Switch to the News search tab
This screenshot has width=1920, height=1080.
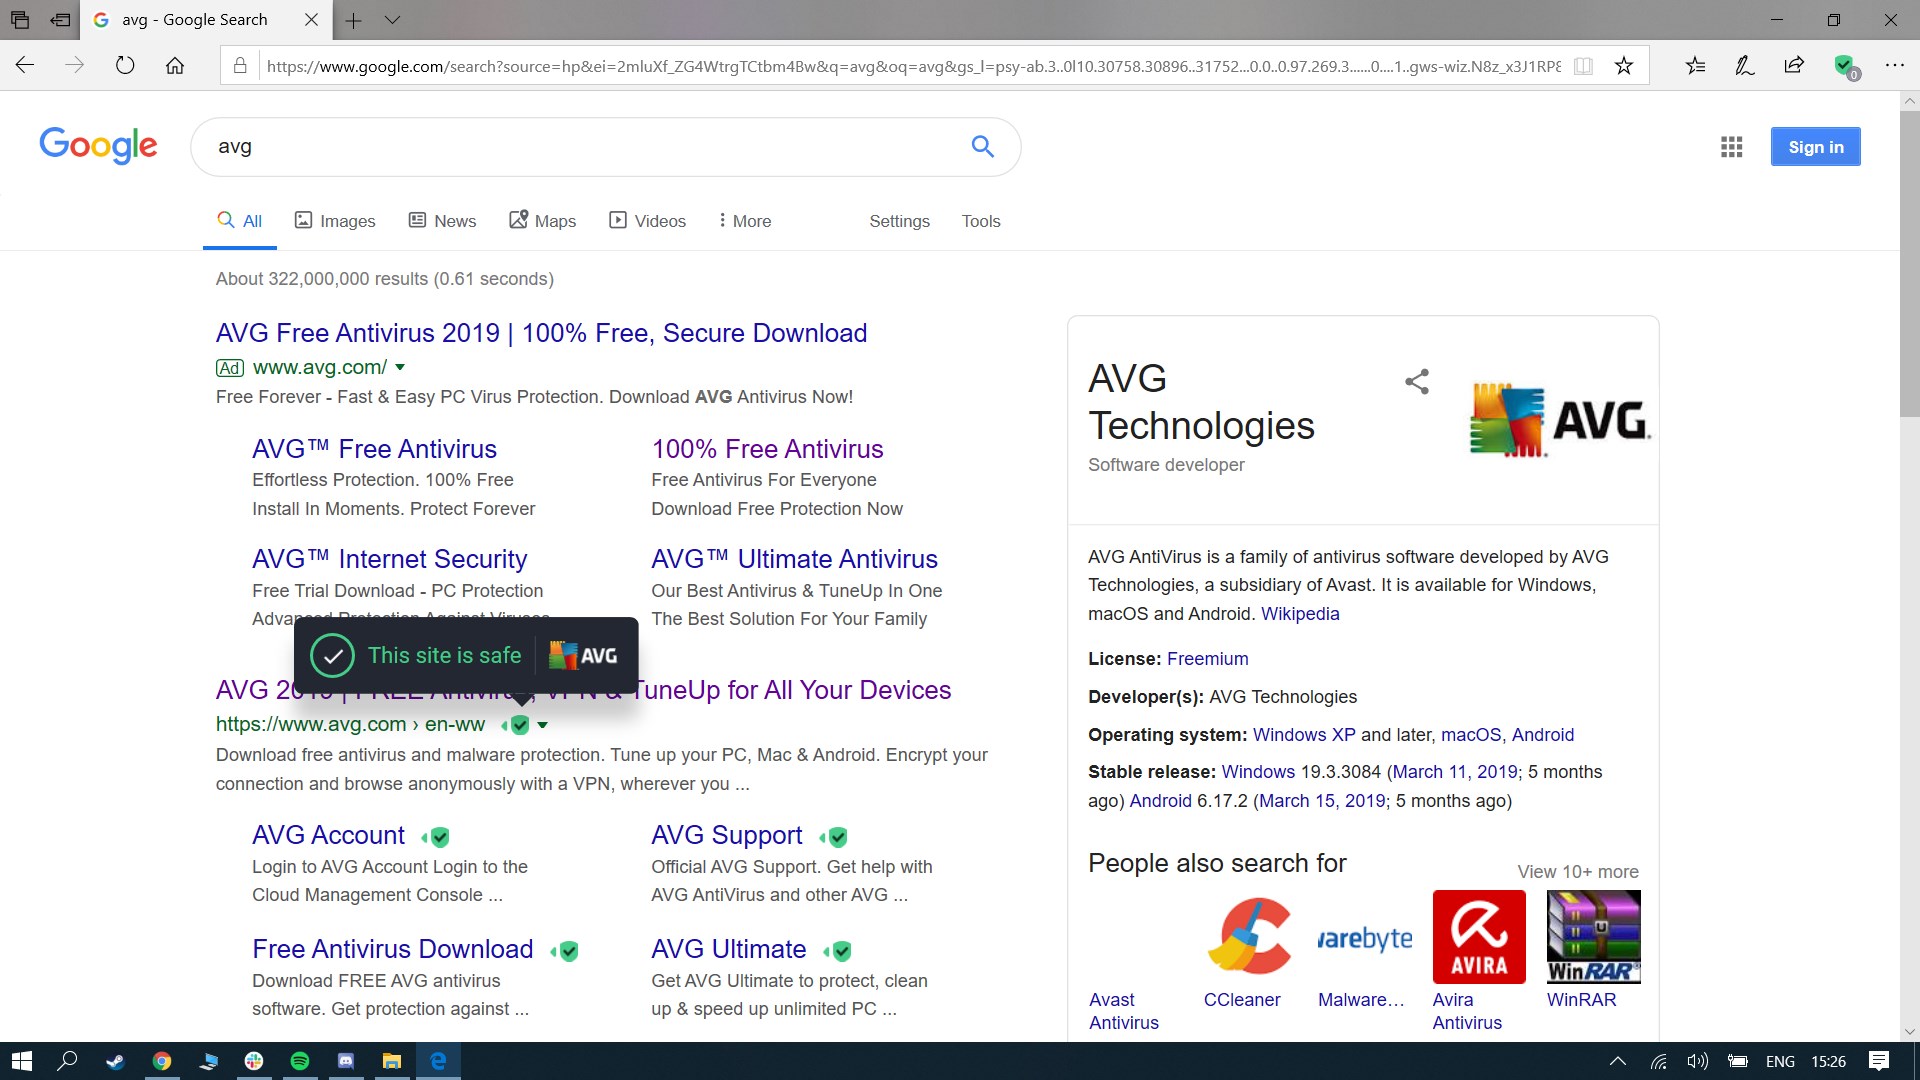click(x=442, y=221)
